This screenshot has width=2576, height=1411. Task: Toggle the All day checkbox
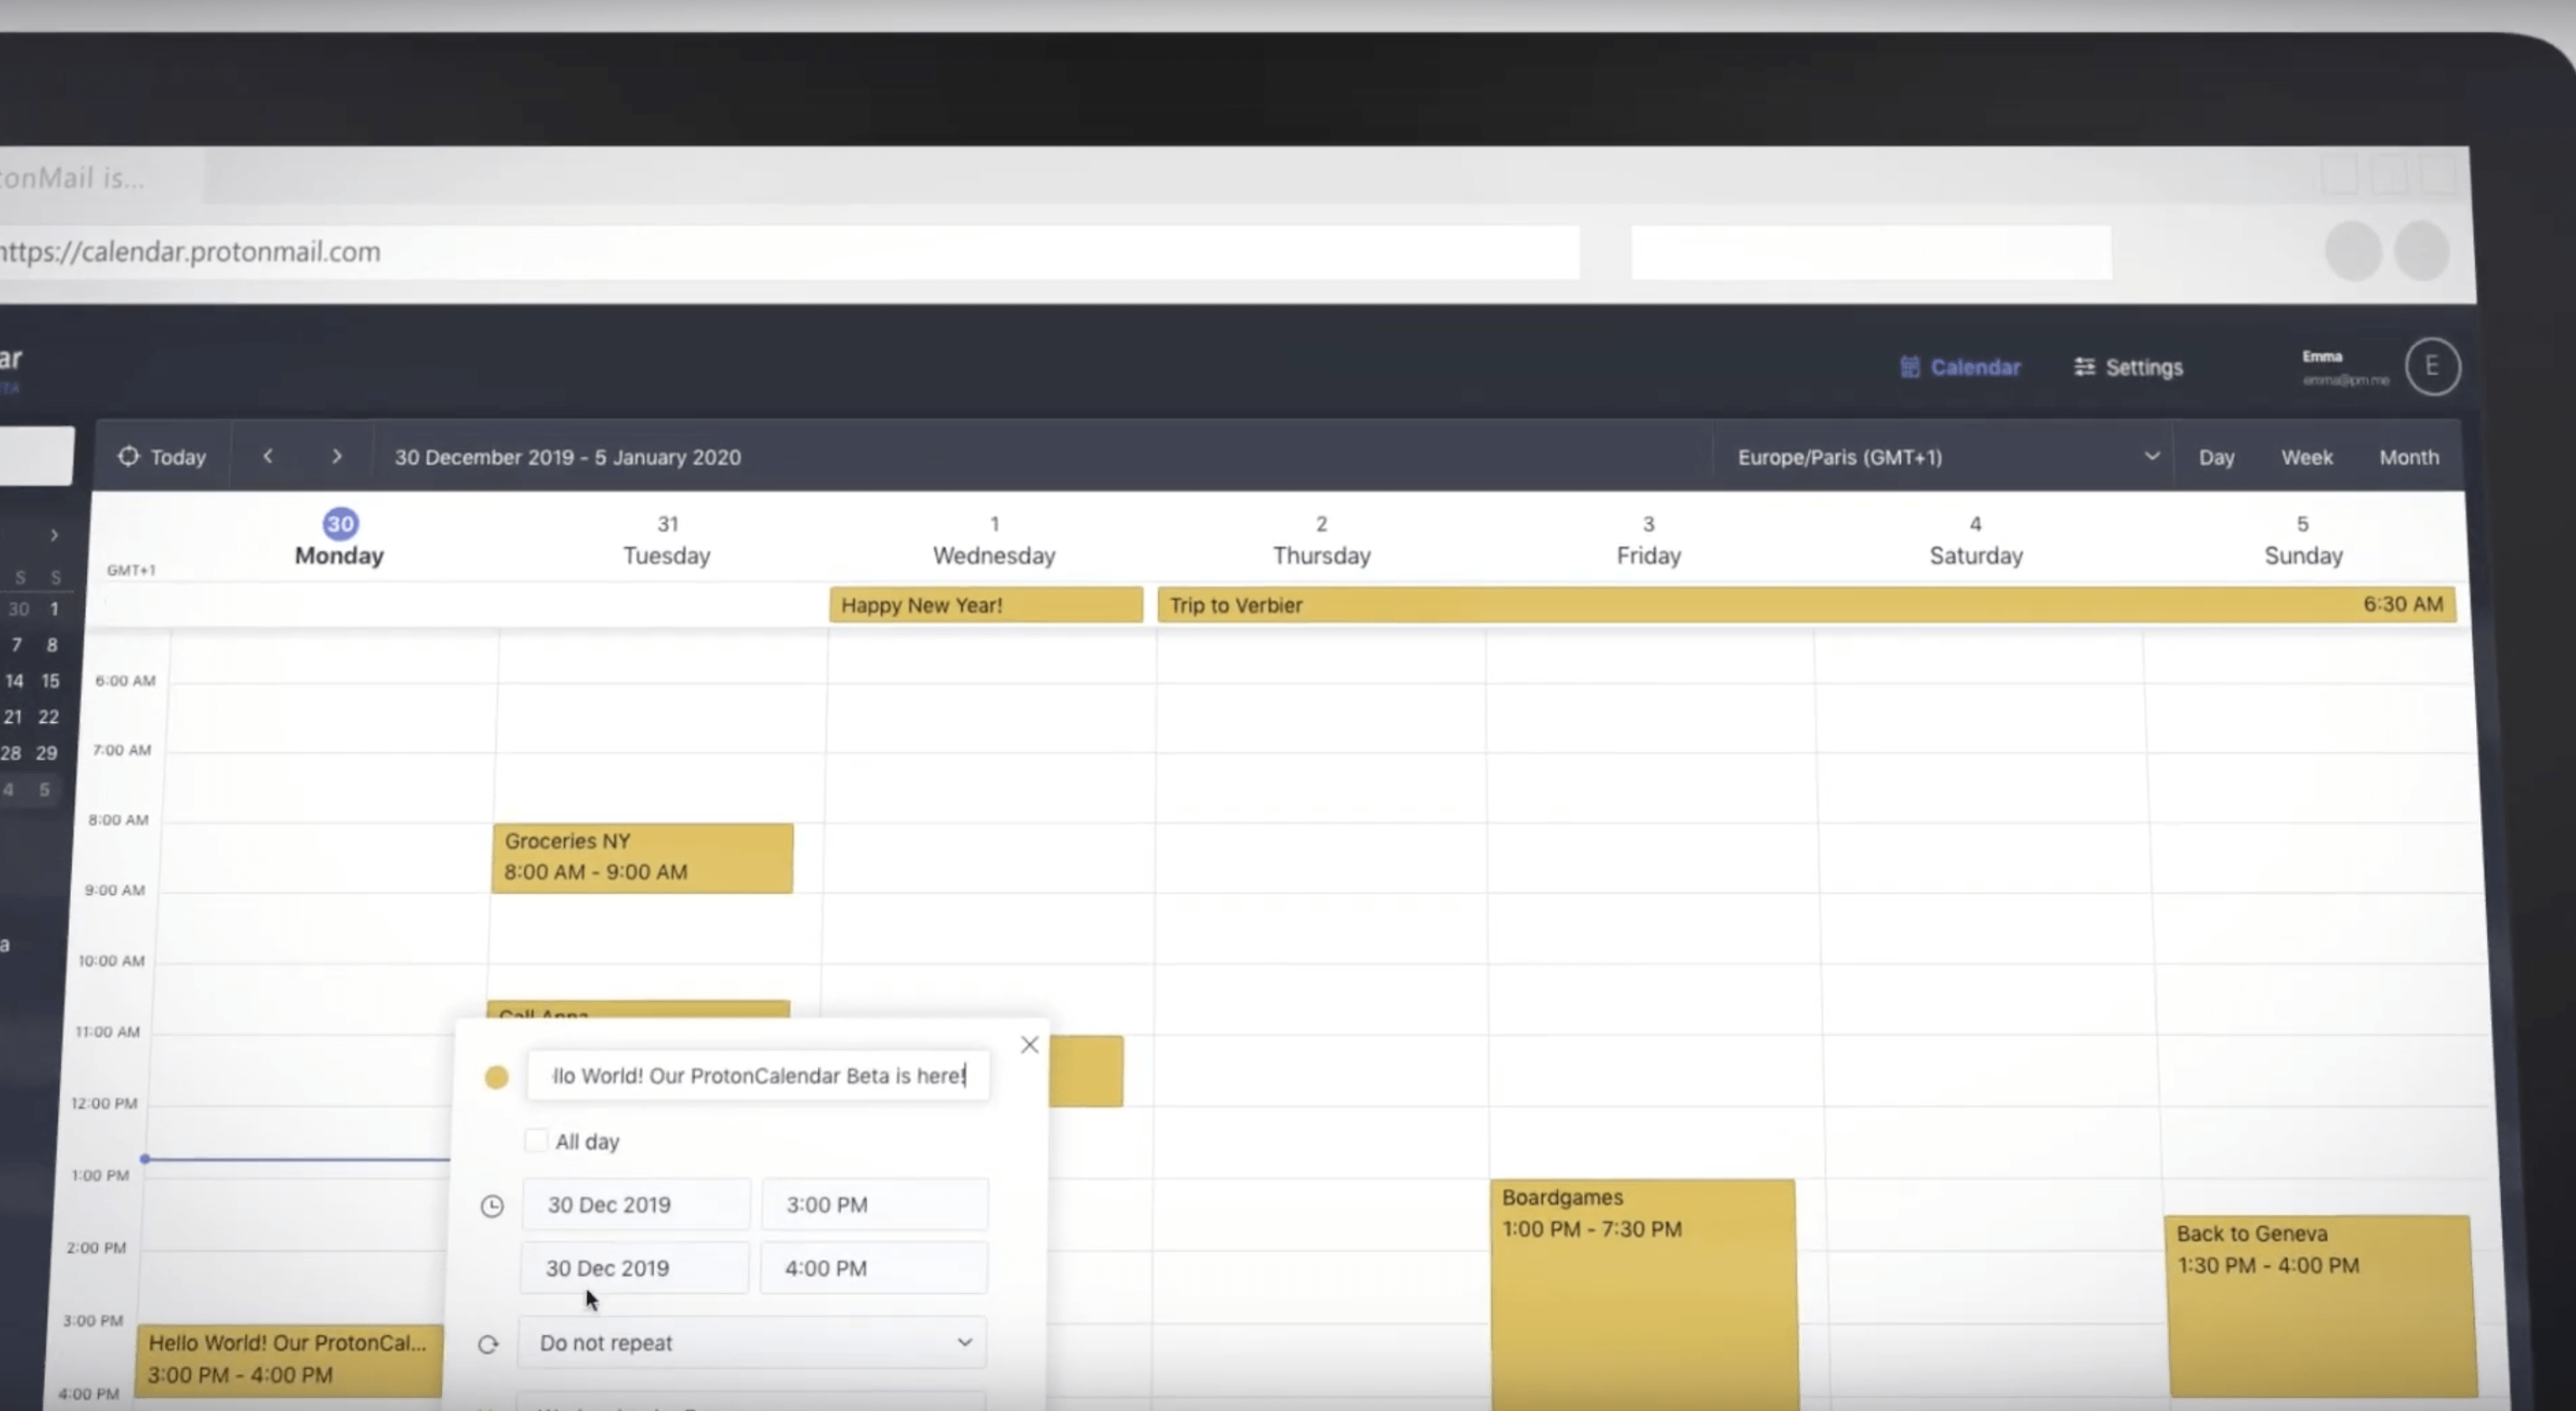coord(536,1140)
